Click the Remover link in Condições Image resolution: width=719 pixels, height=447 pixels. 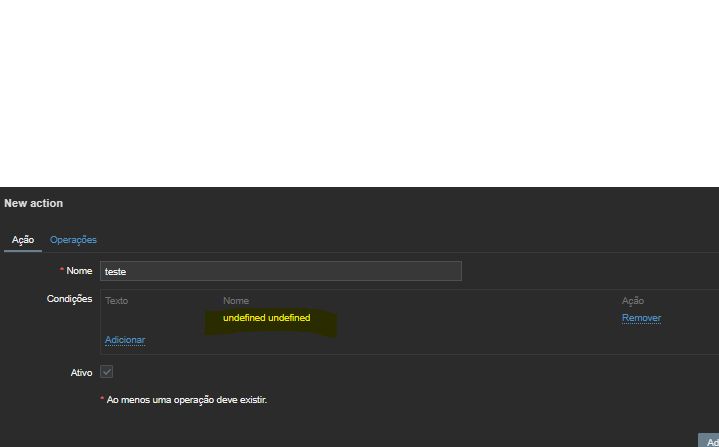click(641, 318)
